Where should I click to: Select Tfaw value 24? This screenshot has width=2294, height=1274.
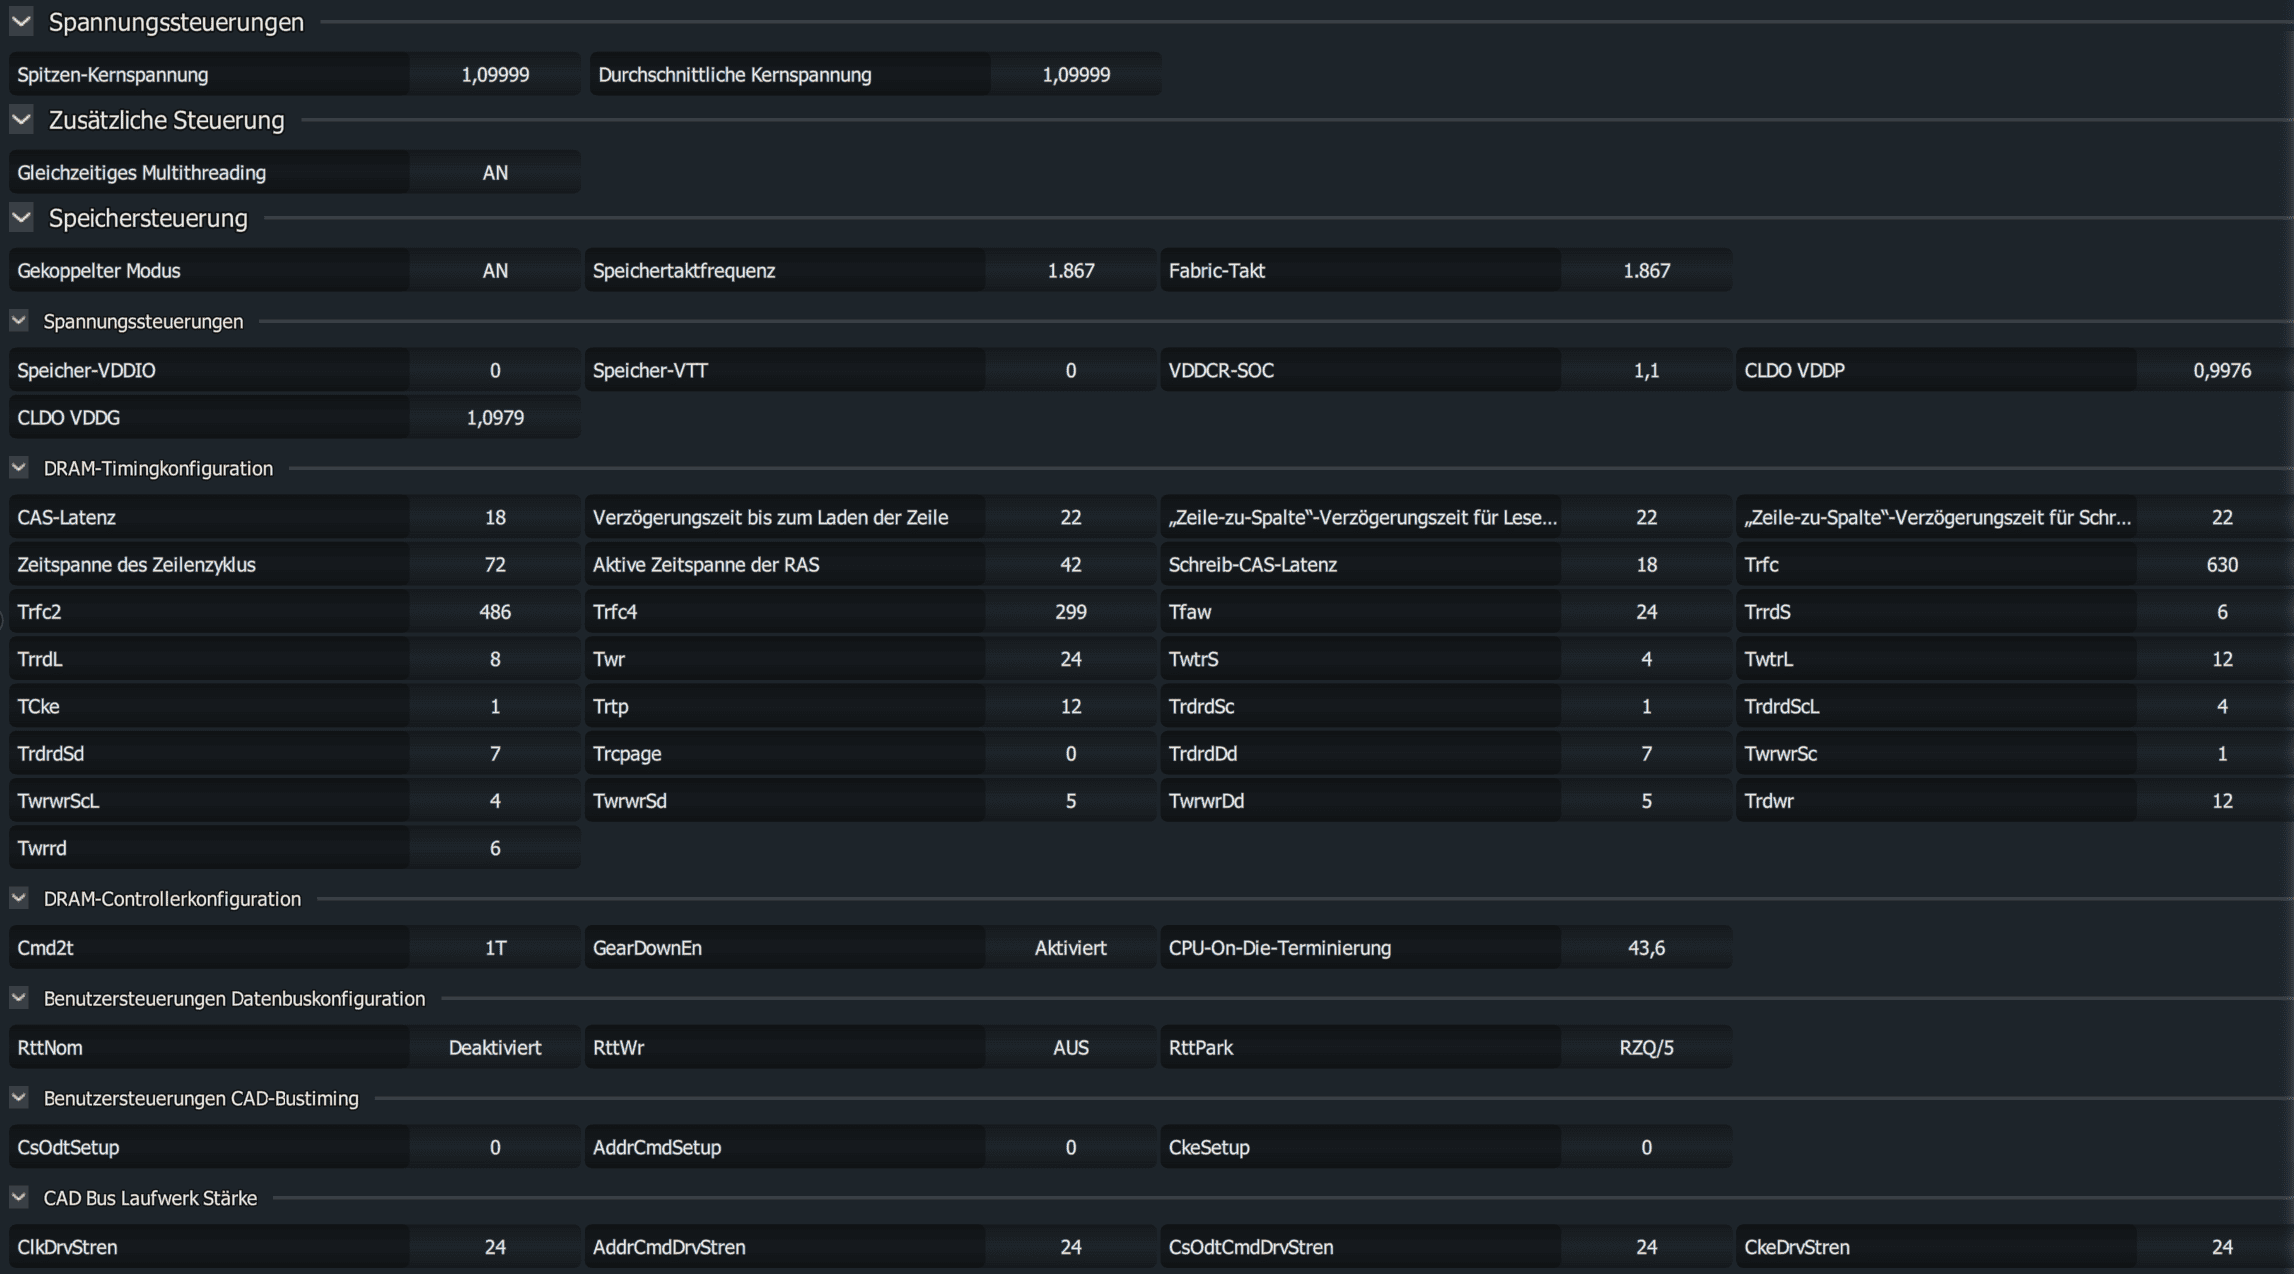click(x=1646, y=611)
